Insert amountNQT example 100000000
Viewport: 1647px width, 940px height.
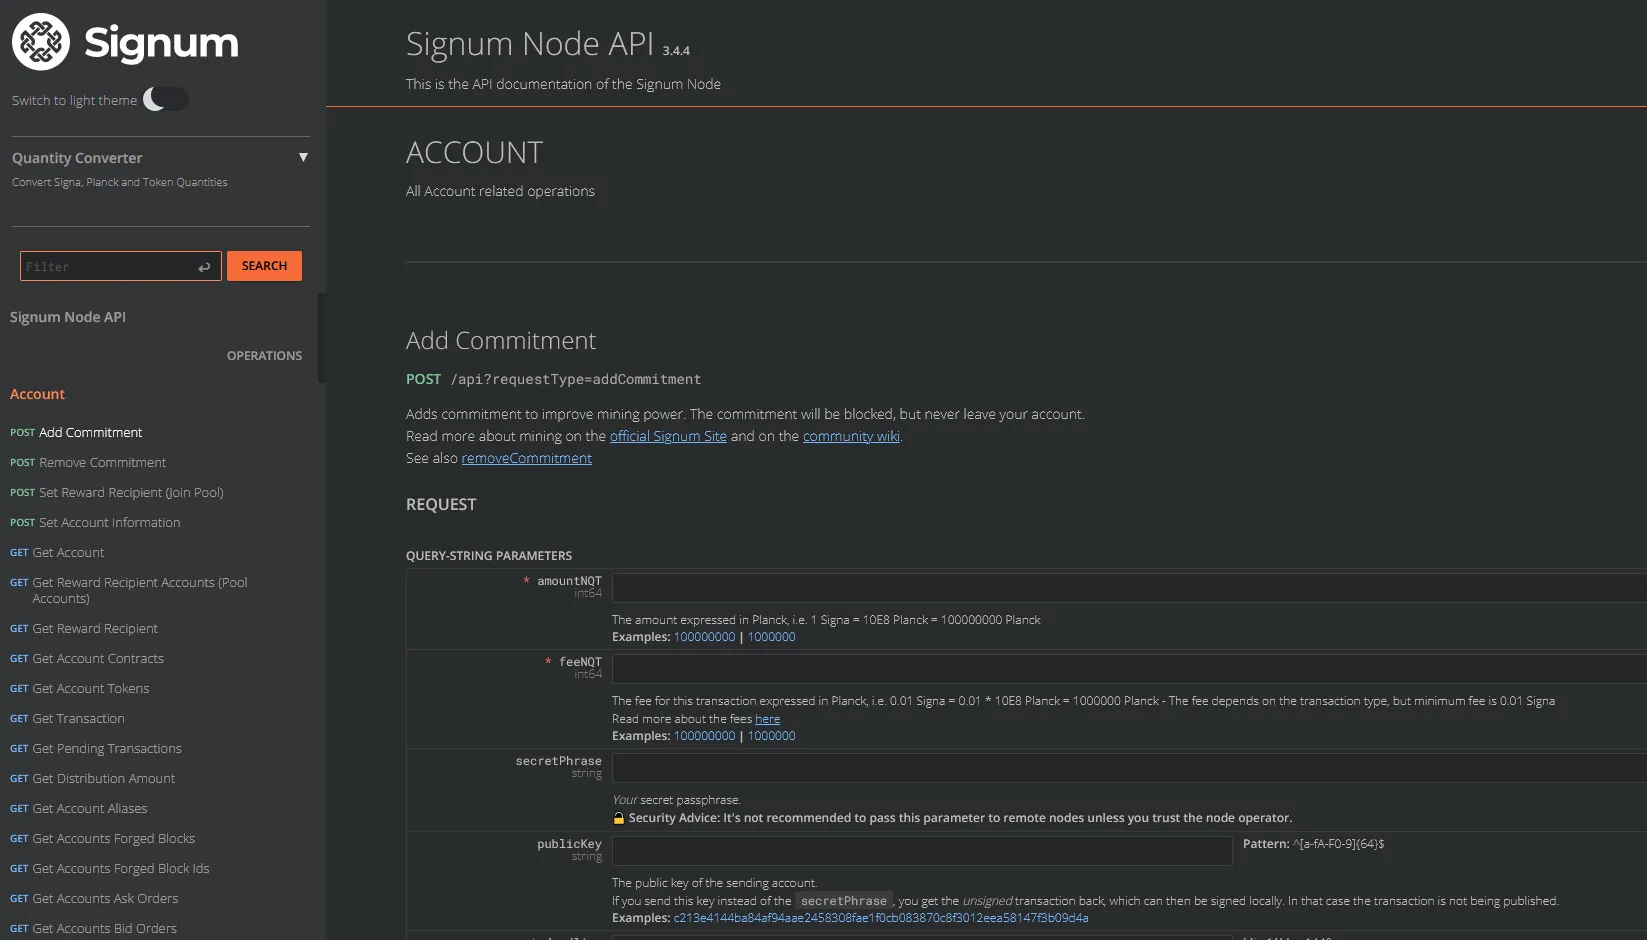tap(704, 637)
